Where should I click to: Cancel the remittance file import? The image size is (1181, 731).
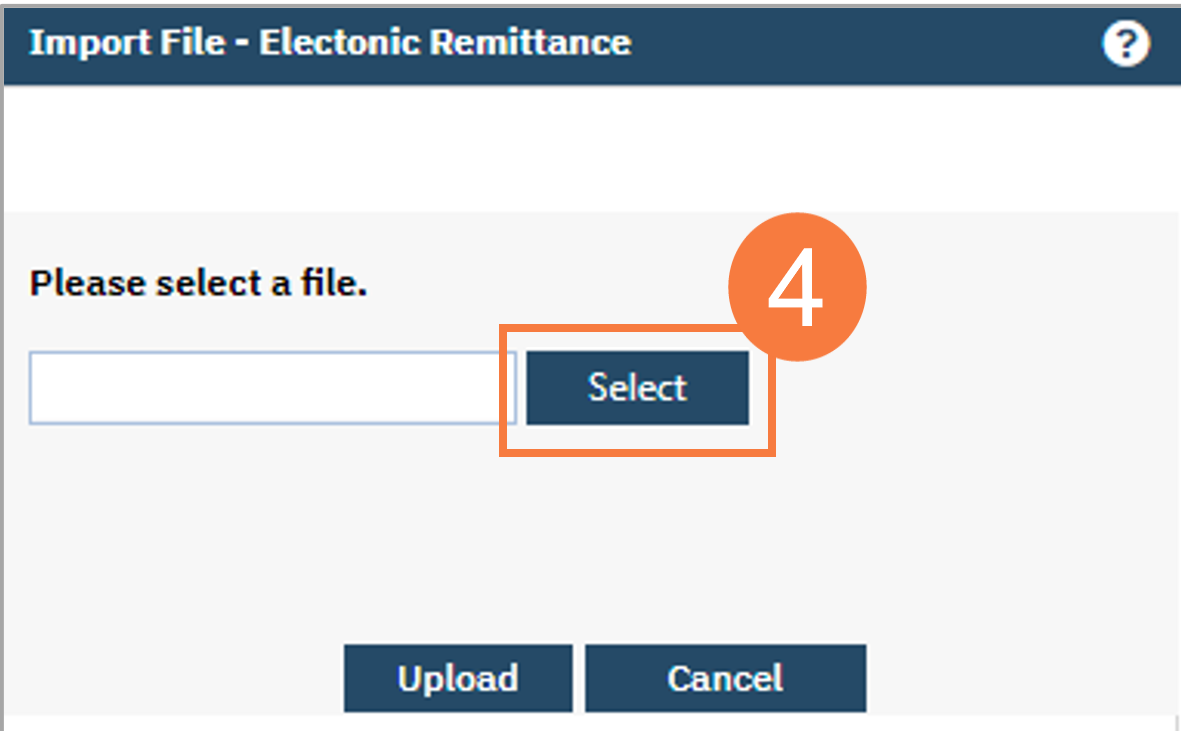pyautogui.click(x=725, y=677)
